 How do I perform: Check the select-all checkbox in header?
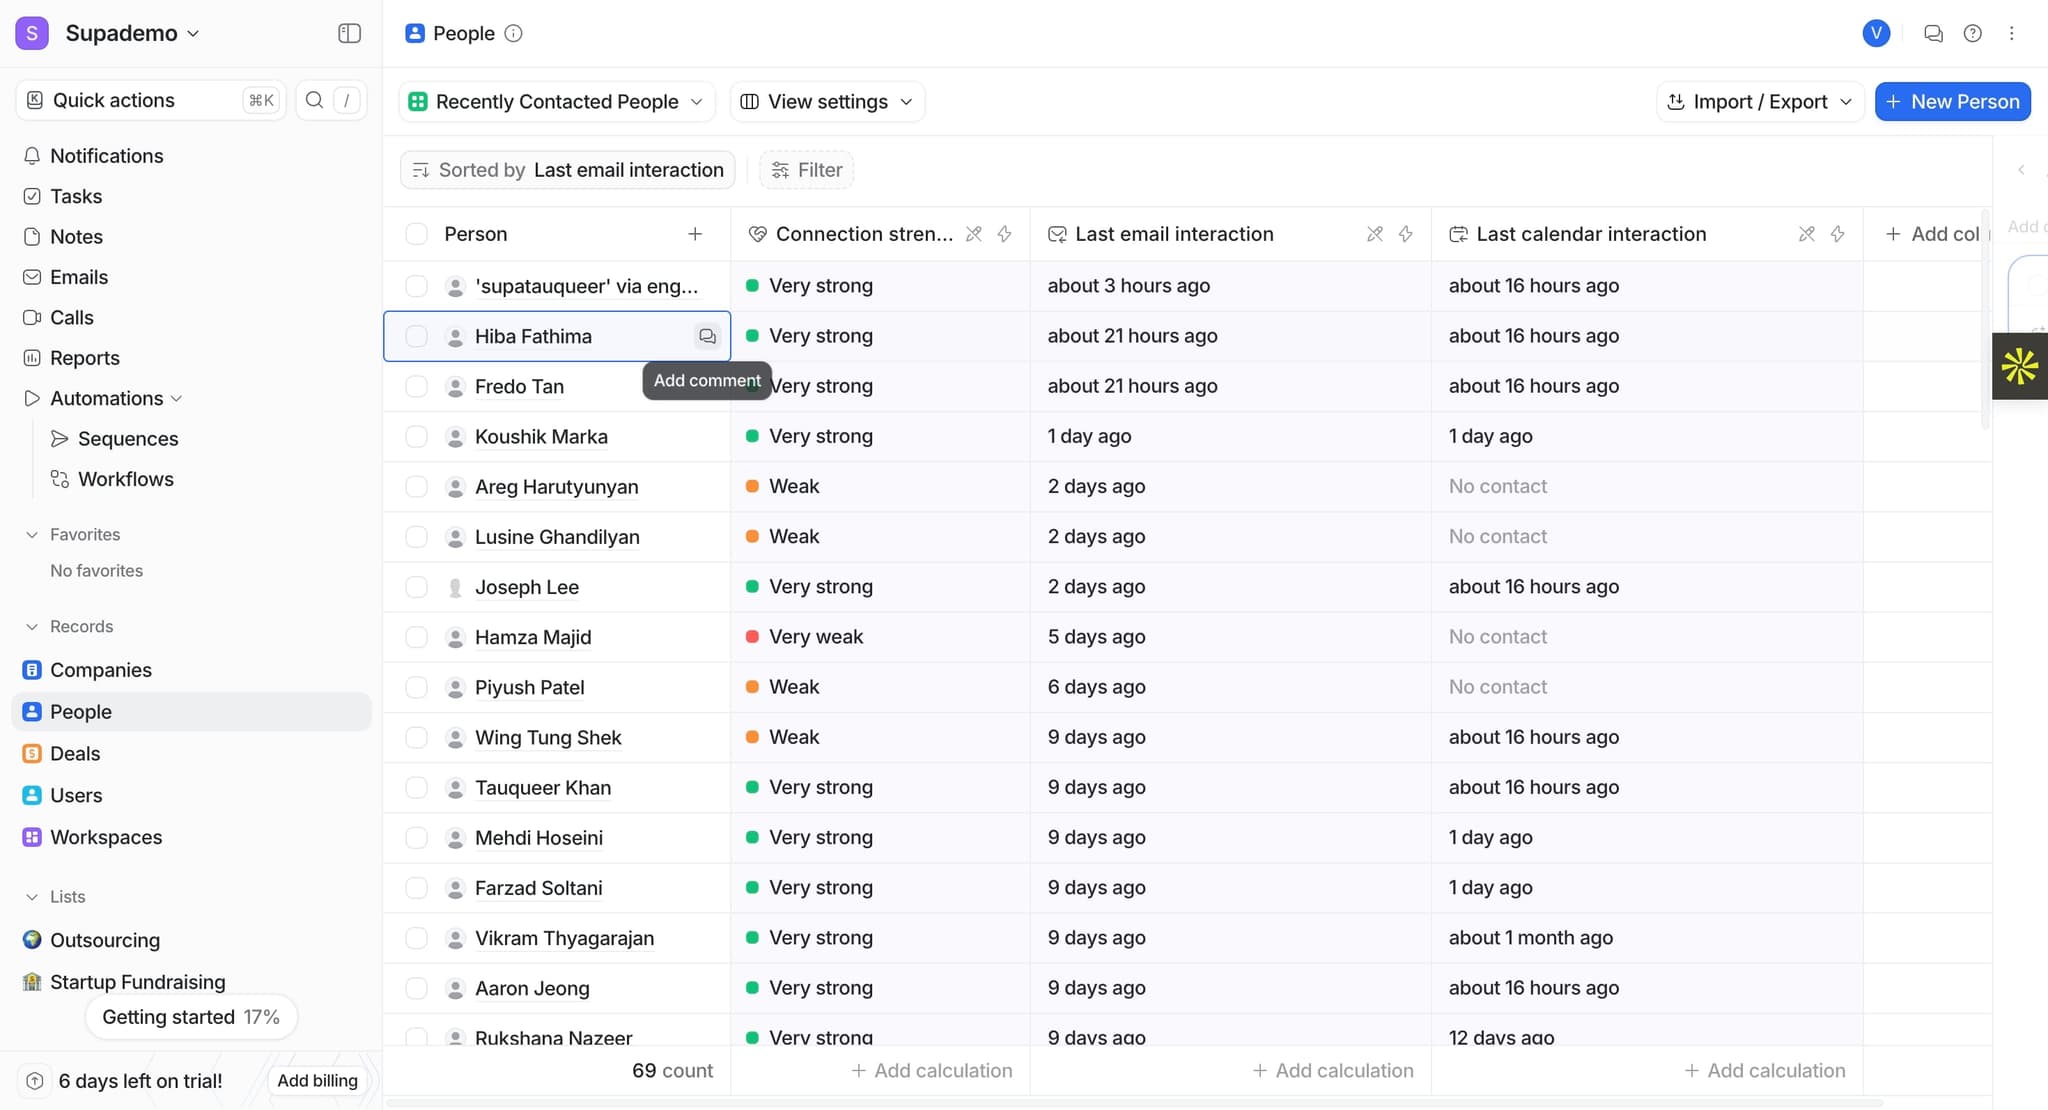[x=416, y=234]
